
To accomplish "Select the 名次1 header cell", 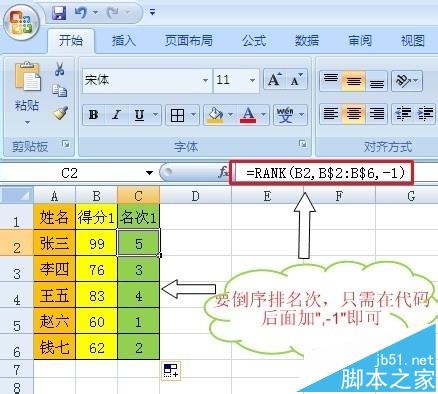I will (138, 217).
